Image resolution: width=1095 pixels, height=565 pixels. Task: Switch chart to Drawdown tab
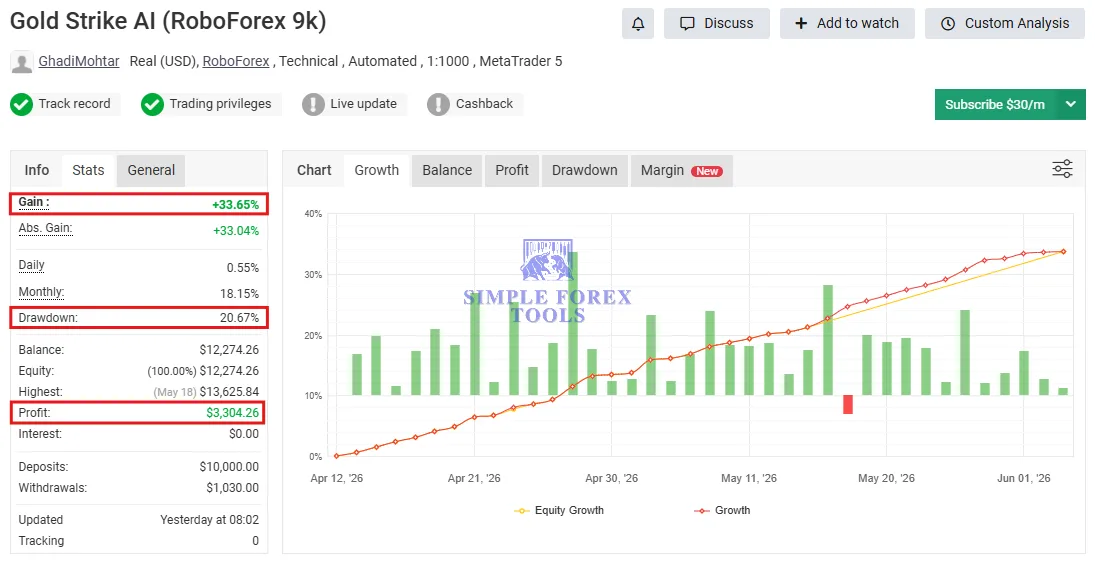[585, 170]
